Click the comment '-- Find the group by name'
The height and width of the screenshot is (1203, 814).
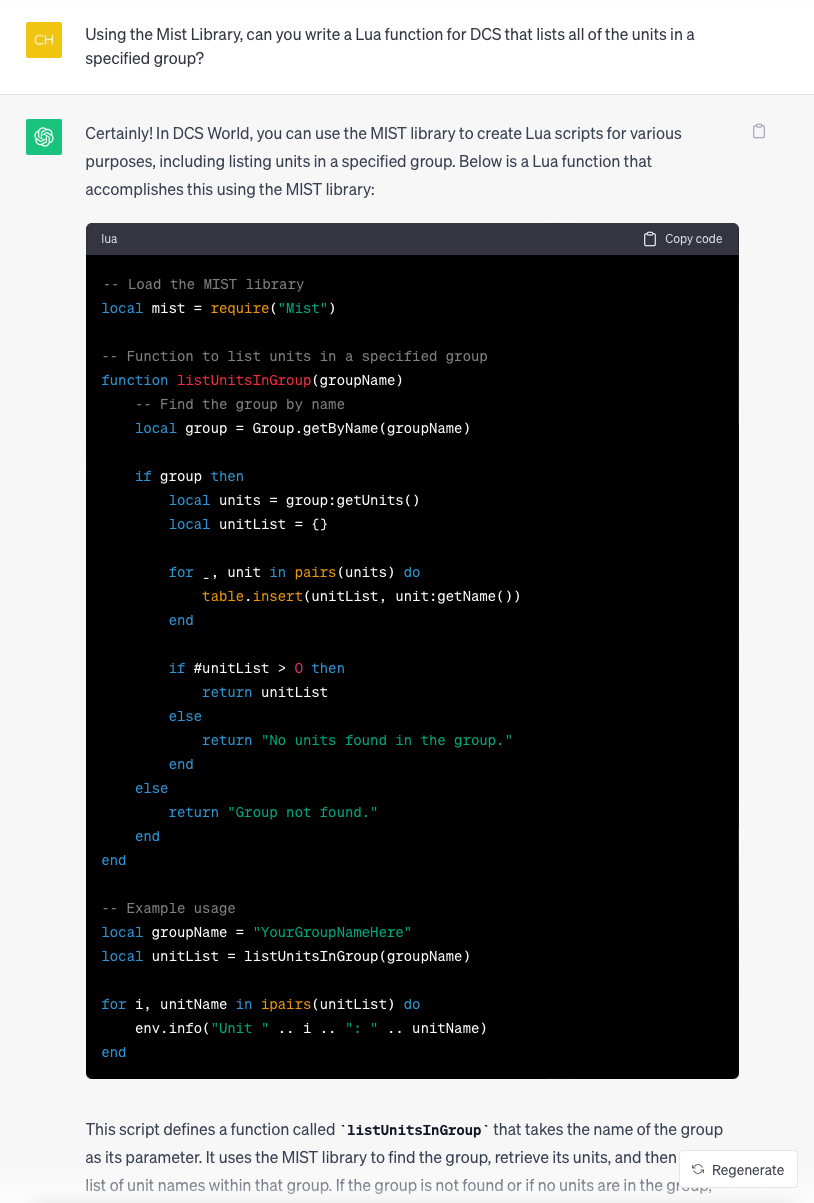tap(240, 404)
